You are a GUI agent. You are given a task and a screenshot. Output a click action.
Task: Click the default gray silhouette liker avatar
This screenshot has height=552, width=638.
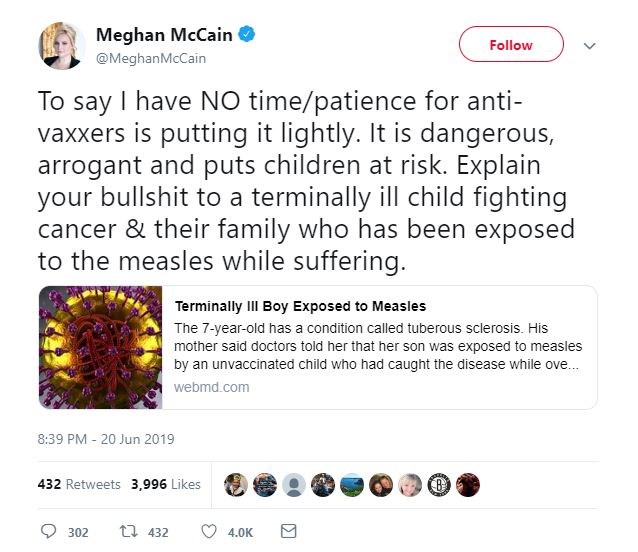pyautogui.click(x=294, y=484)
